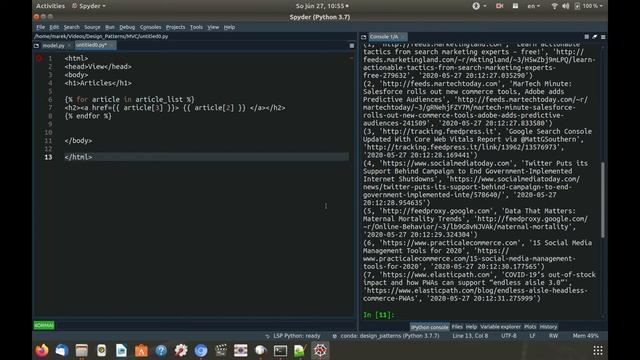The height and width of the screenshot is (360, 640).
Task: Open the editor pane options icon
Action: coord(352,46)
